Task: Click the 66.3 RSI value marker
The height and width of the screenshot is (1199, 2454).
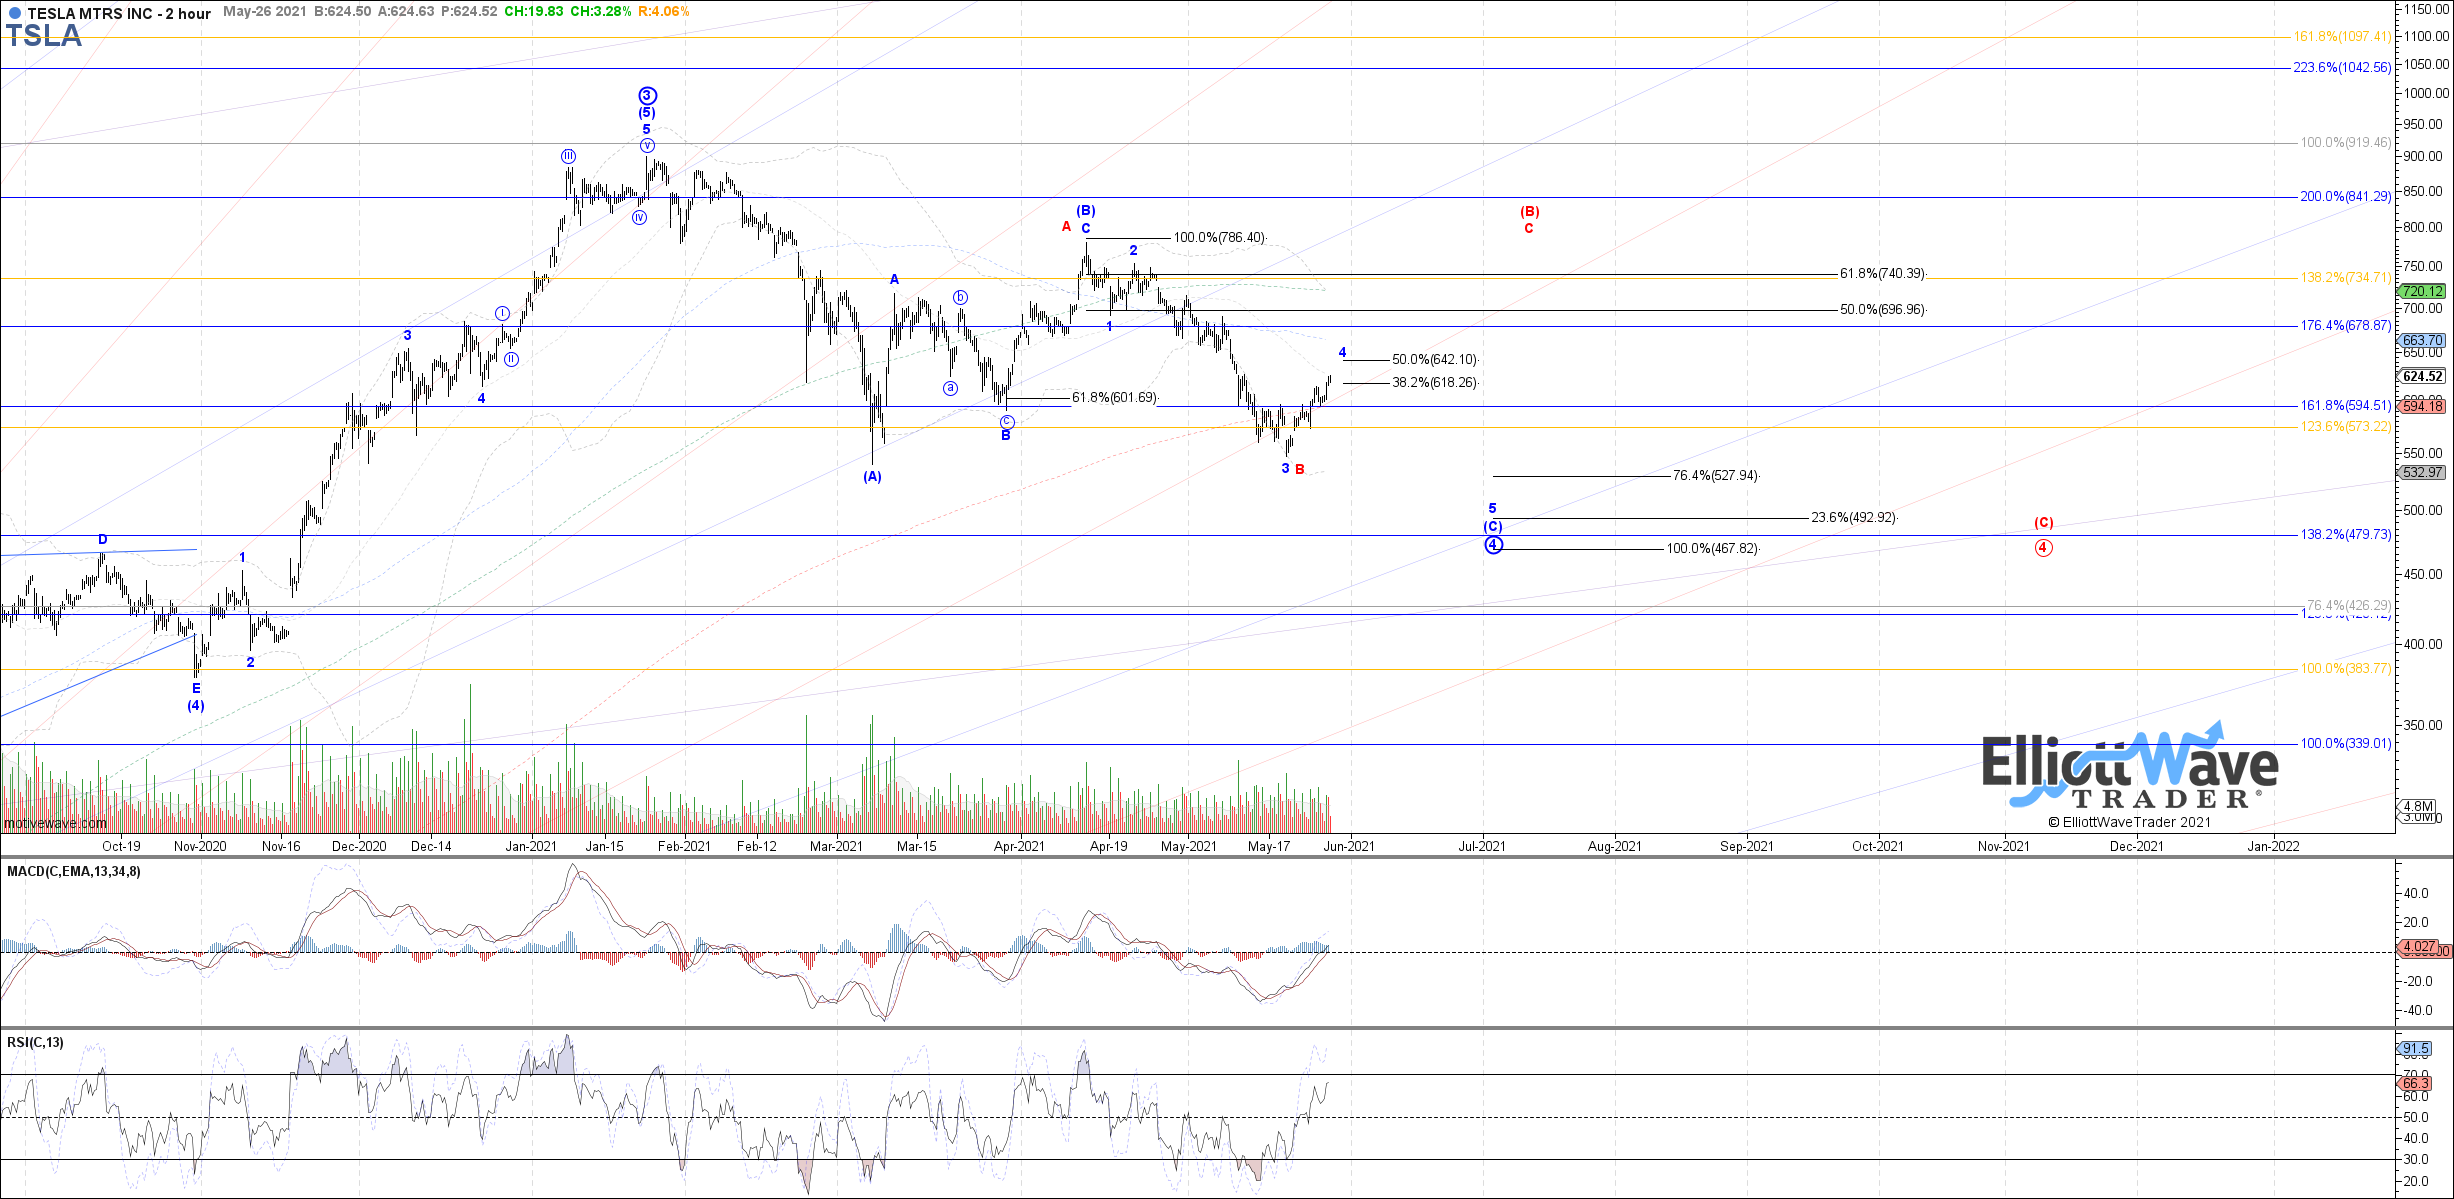Action: click(x=2416, y=1083)
